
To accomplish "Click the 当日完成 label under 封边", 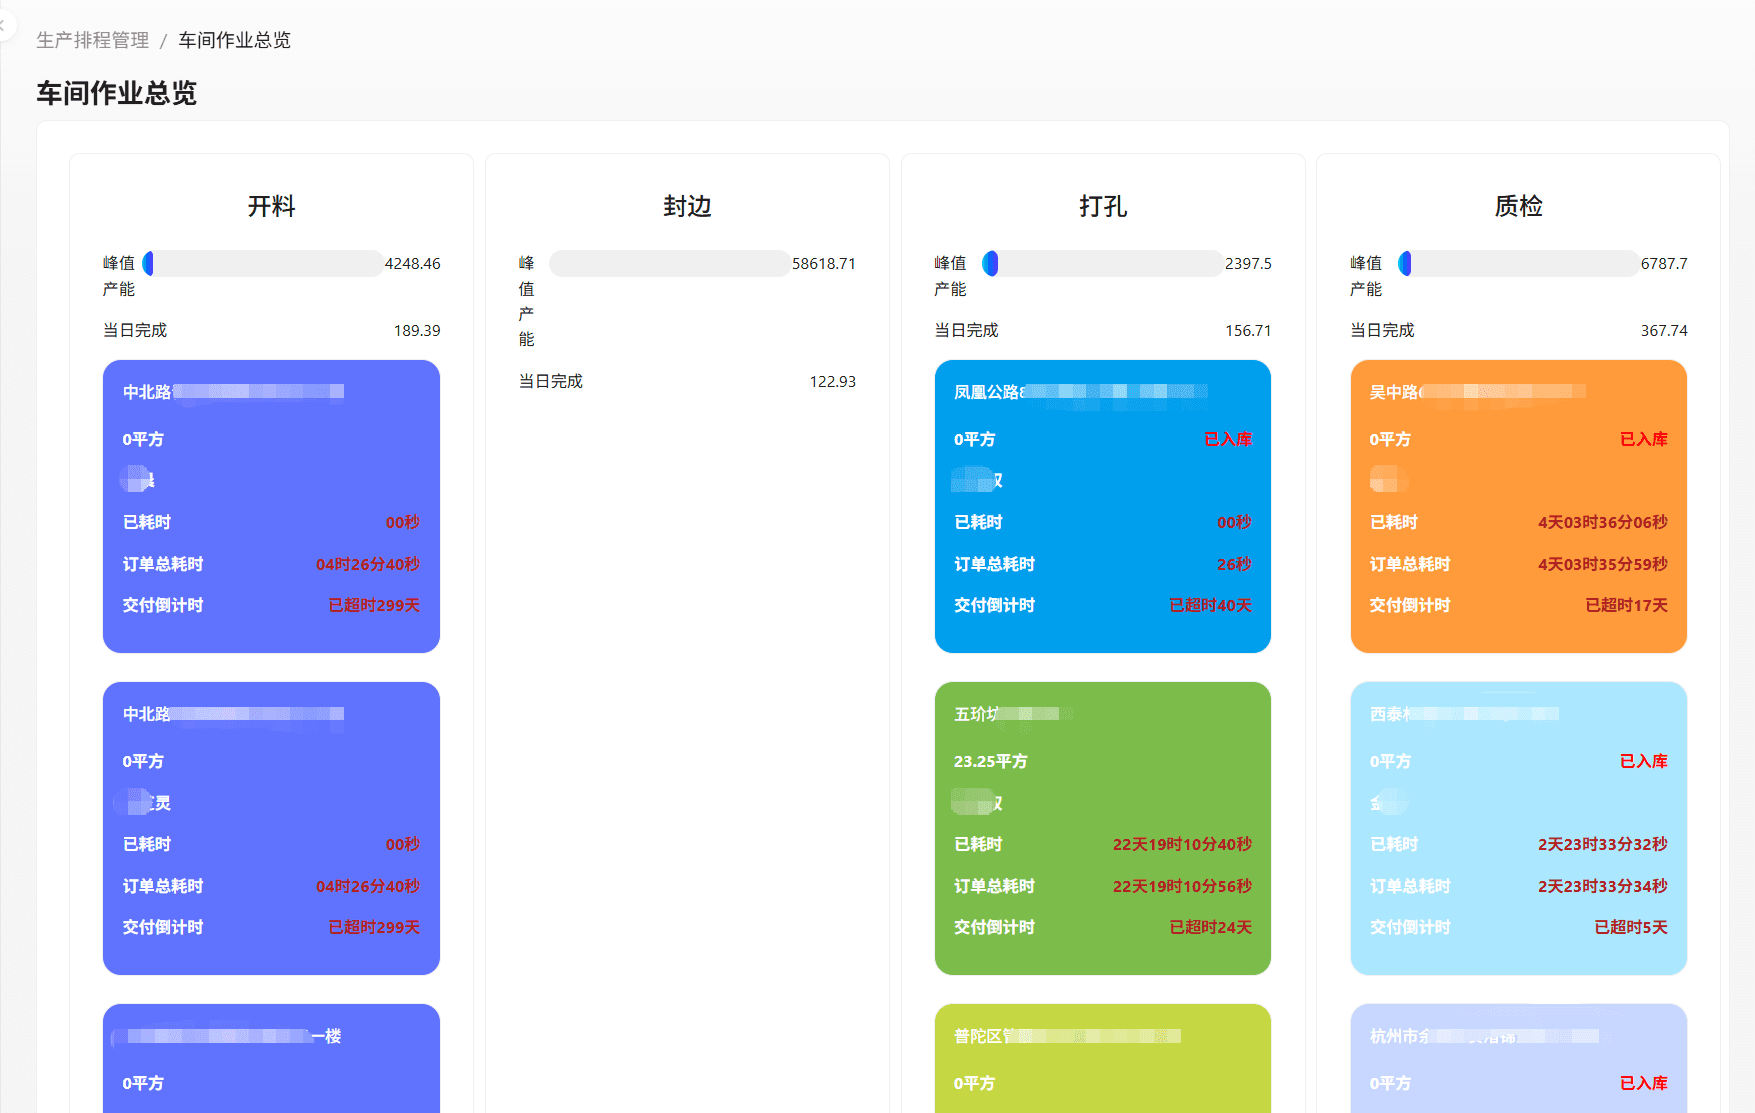I will click(551, 382).
